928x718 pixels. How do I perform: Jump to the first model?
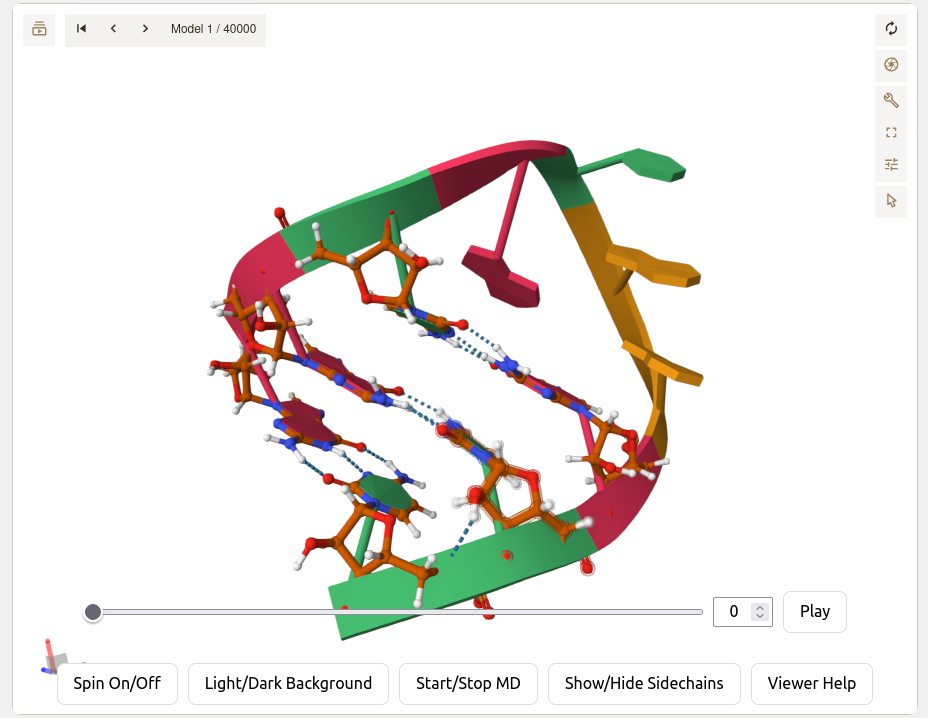click(x=81, y=29)
